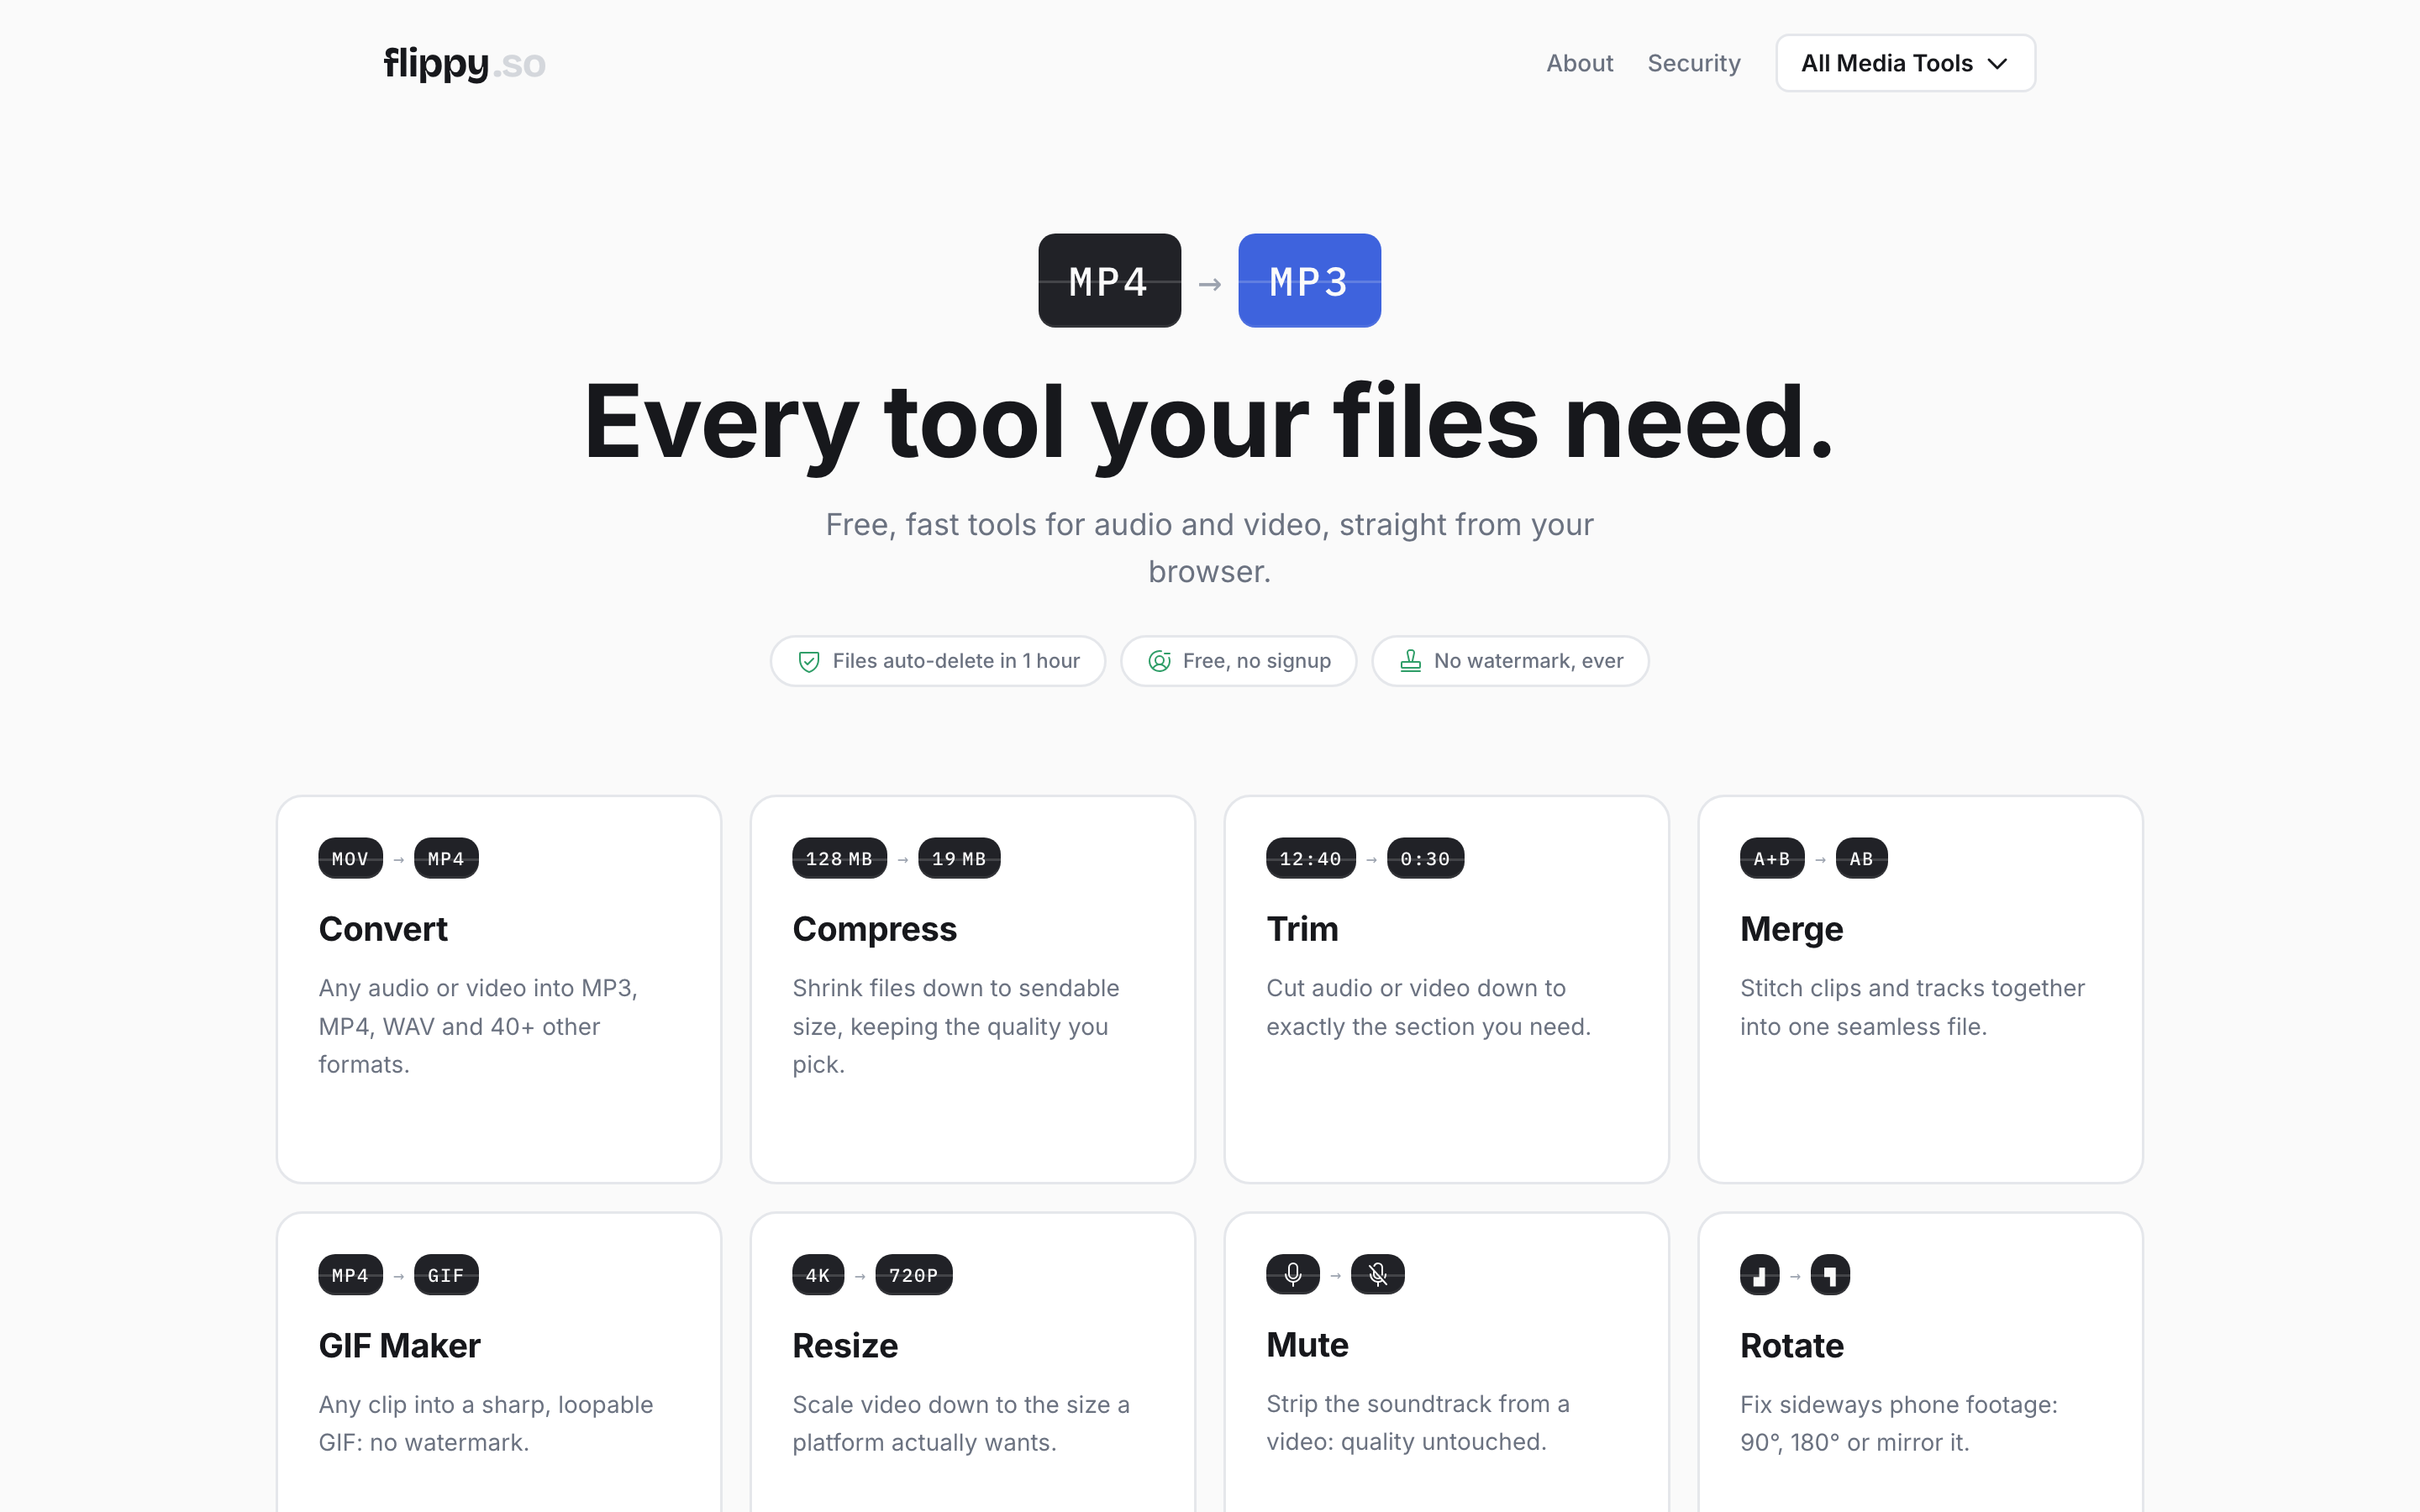Click the microphone icon in Mute card

[x=1293, y=1274]
